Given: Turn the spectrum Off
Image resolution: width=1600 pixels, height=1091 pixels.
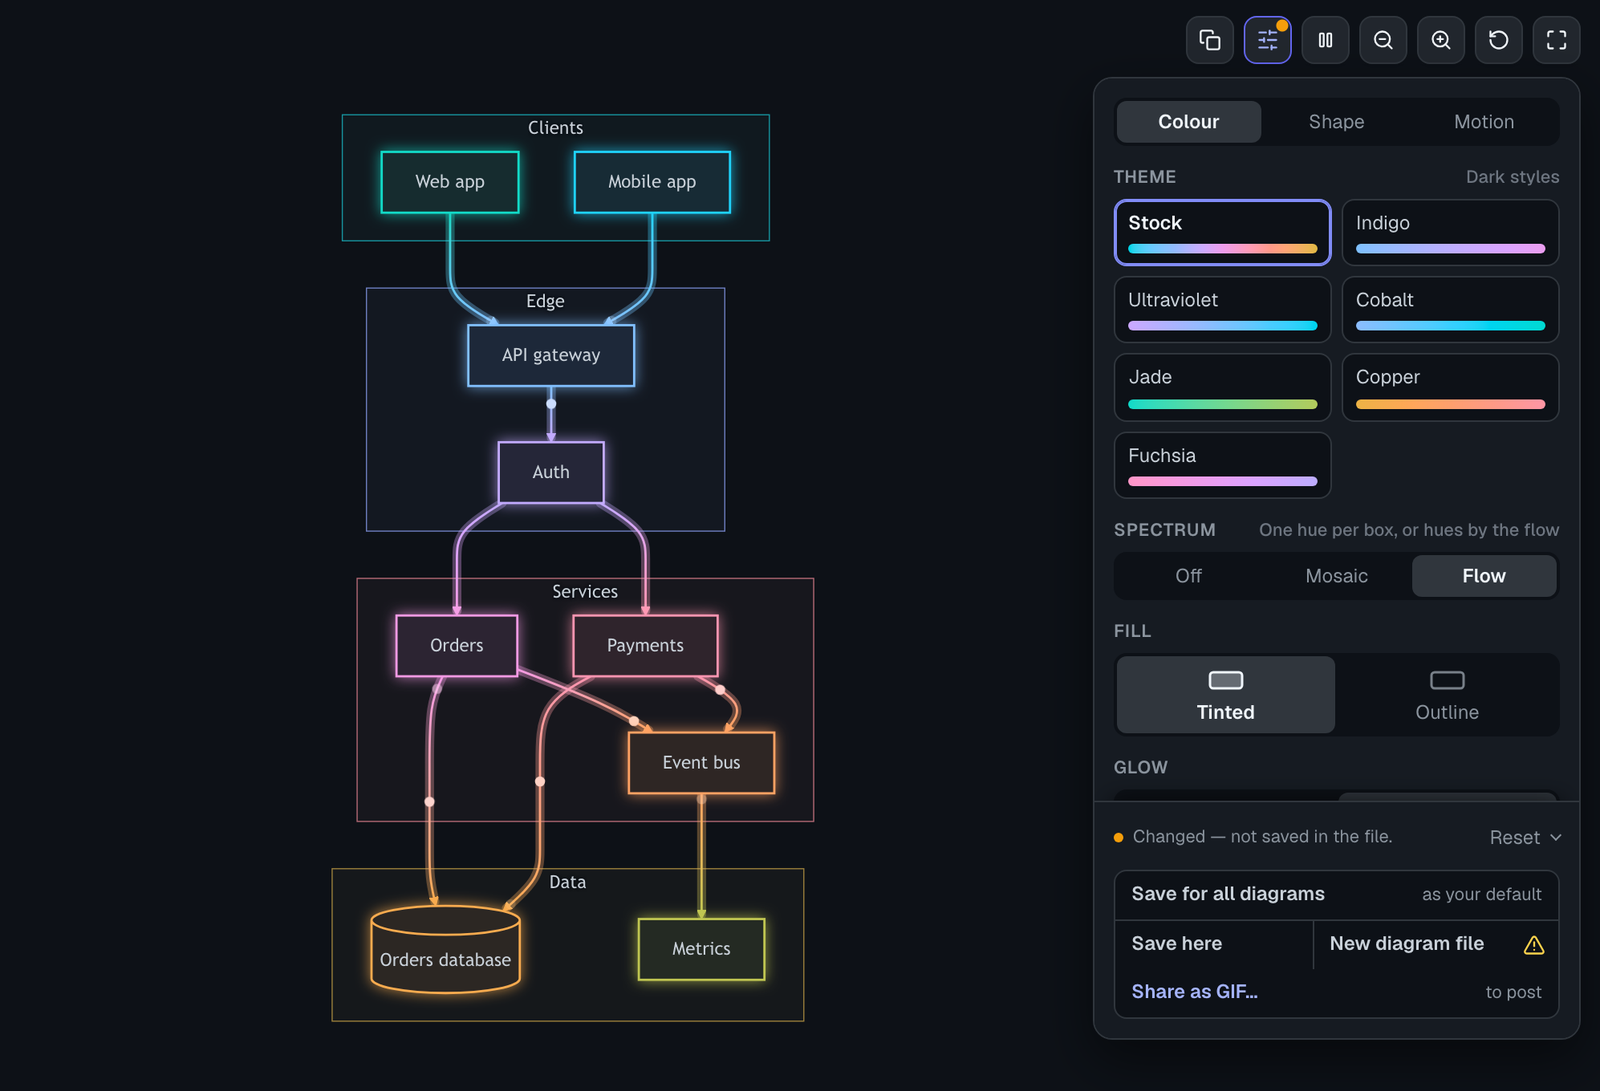Looking at the screenshot, I should (x=1189, y=576).
